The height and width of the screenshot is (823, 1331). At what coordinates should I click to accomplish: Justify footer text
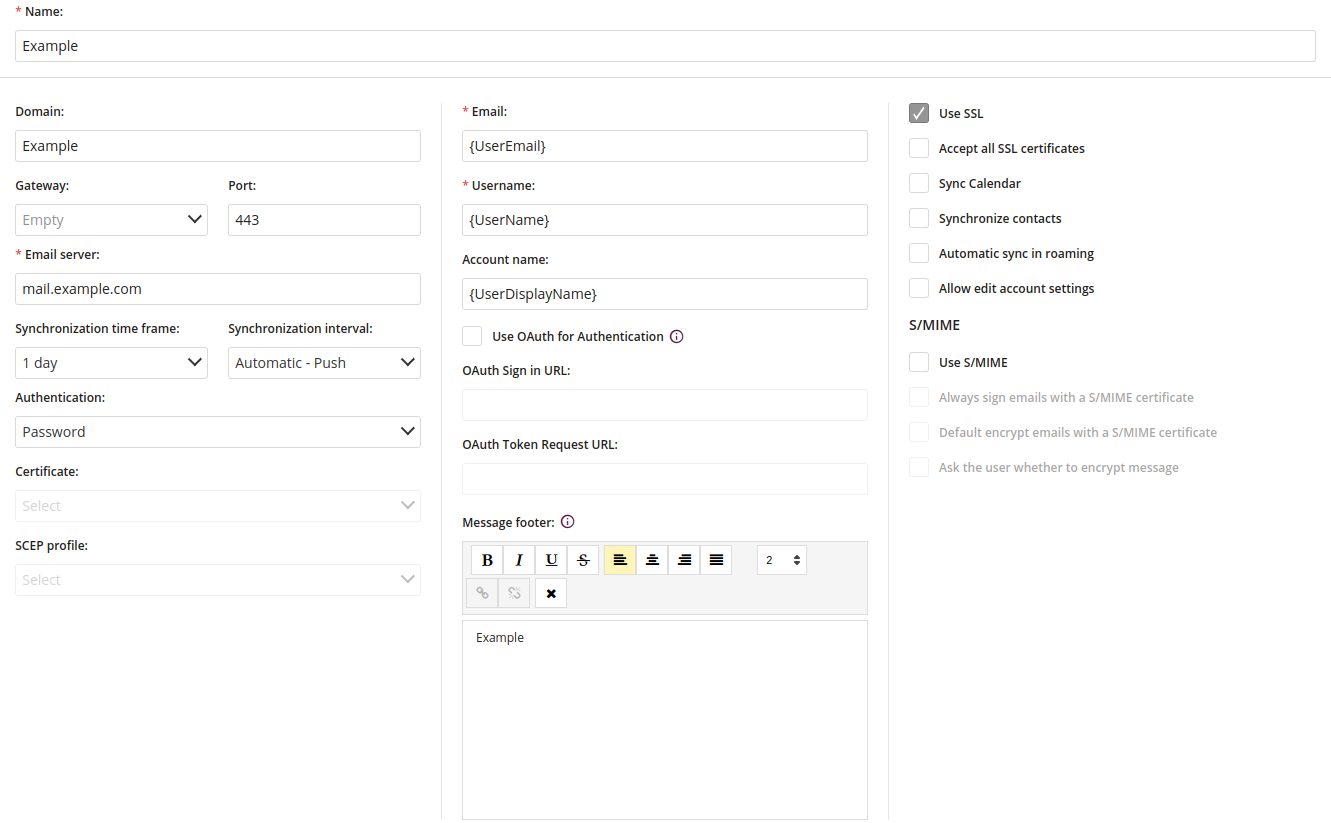tap(716, 560)
